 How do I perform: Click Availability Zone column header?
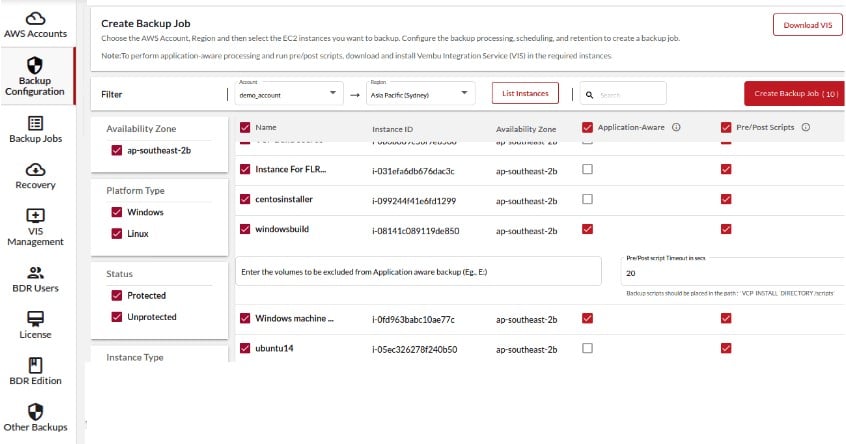click(526, 129)
